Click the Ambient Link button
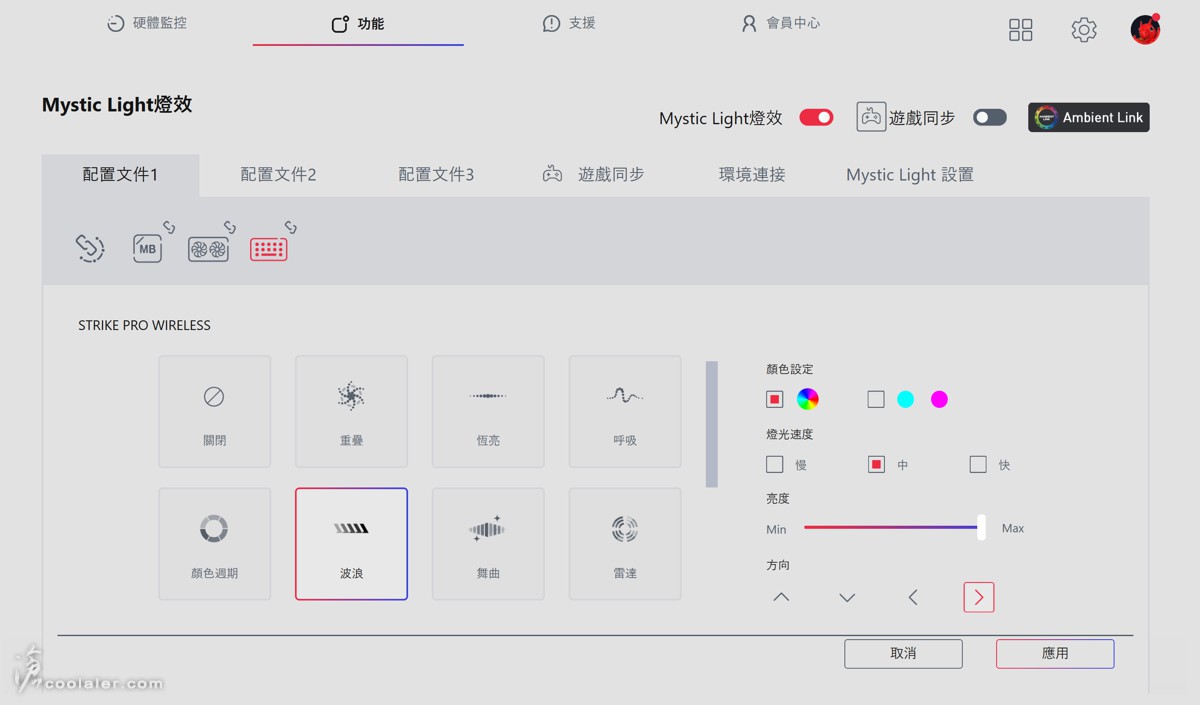The image size is (1200, 705). (1089, 118)
